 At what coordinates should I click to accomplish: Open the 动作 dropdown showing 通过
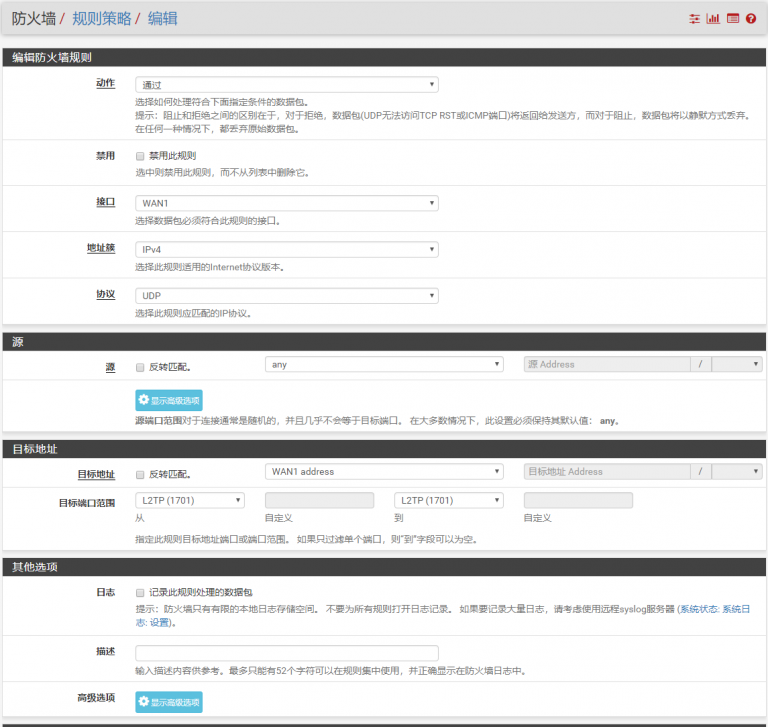coord(286,85)
